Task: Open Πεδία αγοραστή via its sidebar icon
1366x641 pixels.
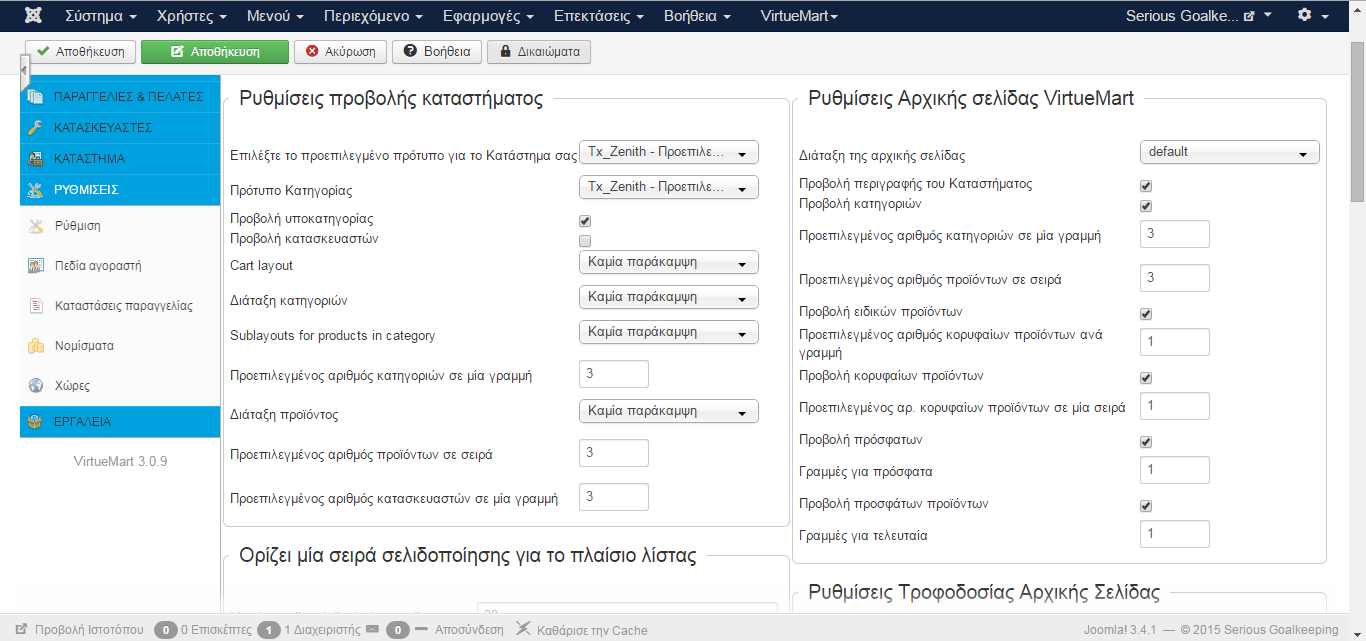Action: click(36, 266)
